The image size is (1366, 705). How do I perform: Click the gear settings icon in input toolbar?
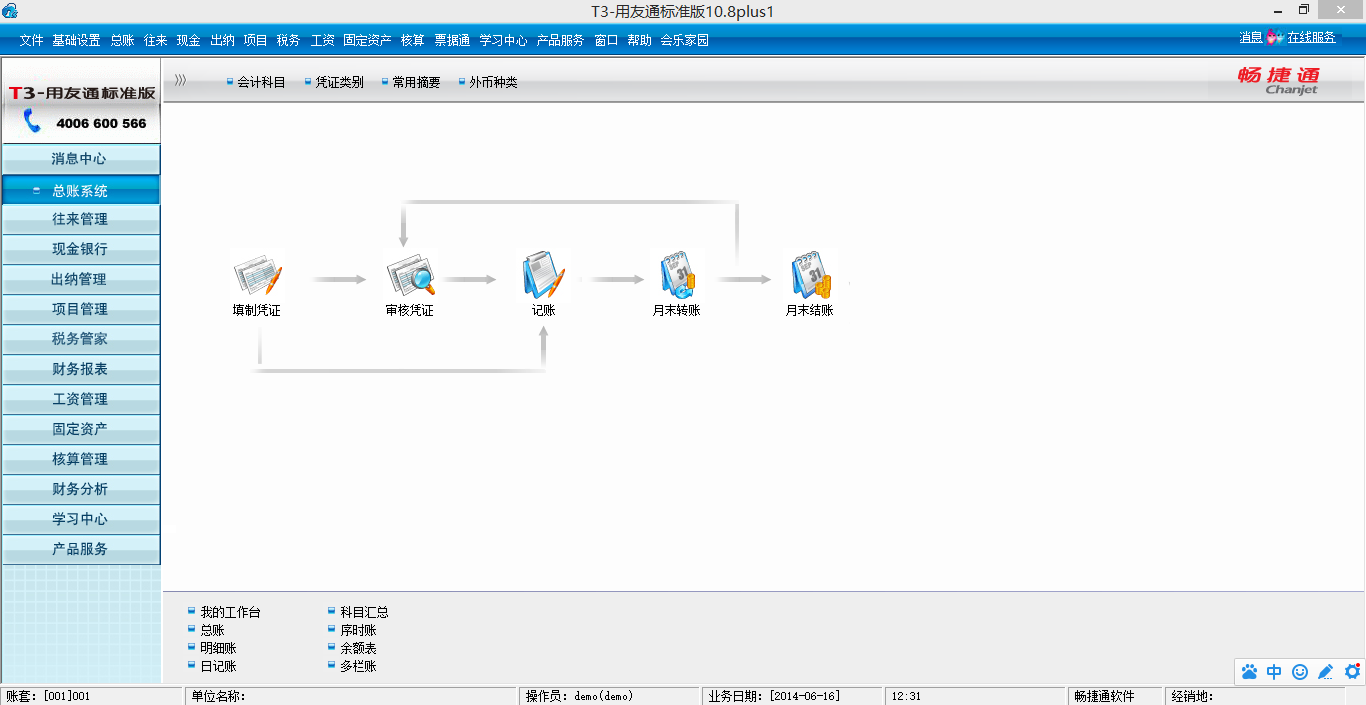tap(1352, 672)
